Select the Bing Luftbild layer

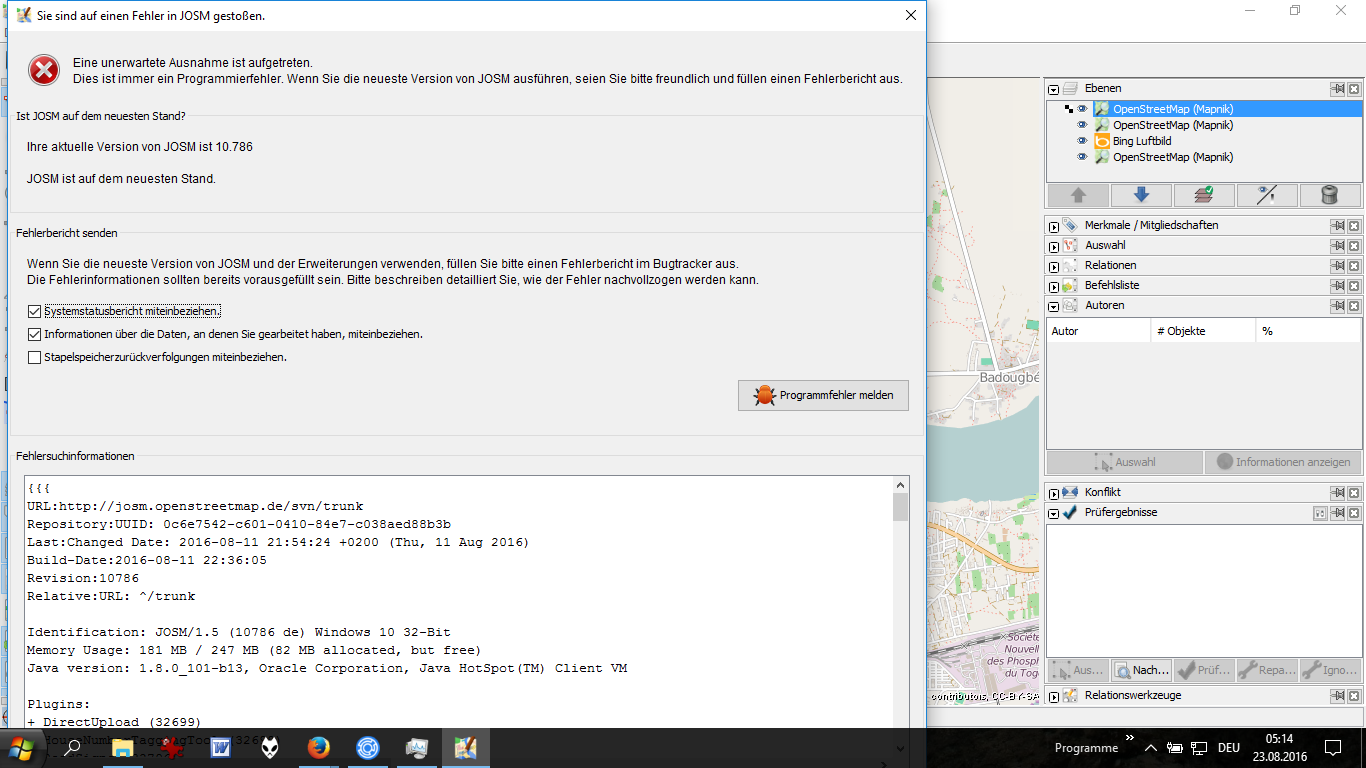pos(1141,141)
